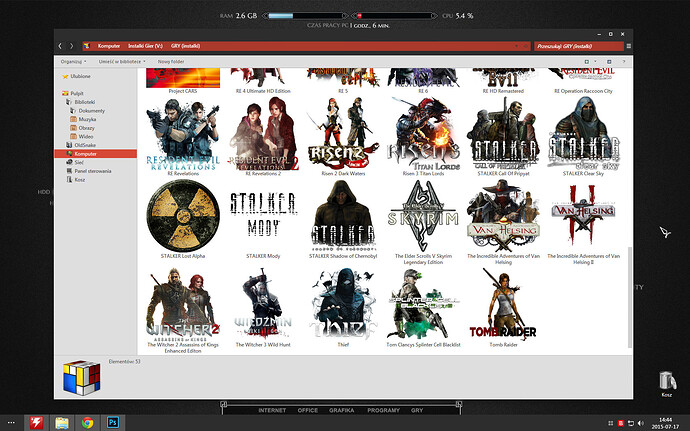Image resolution: width=690 pixels, height=431 pixels.
Task: Select the STALKER Lost Alpha radiation icon
Action: tap(183, 216)
